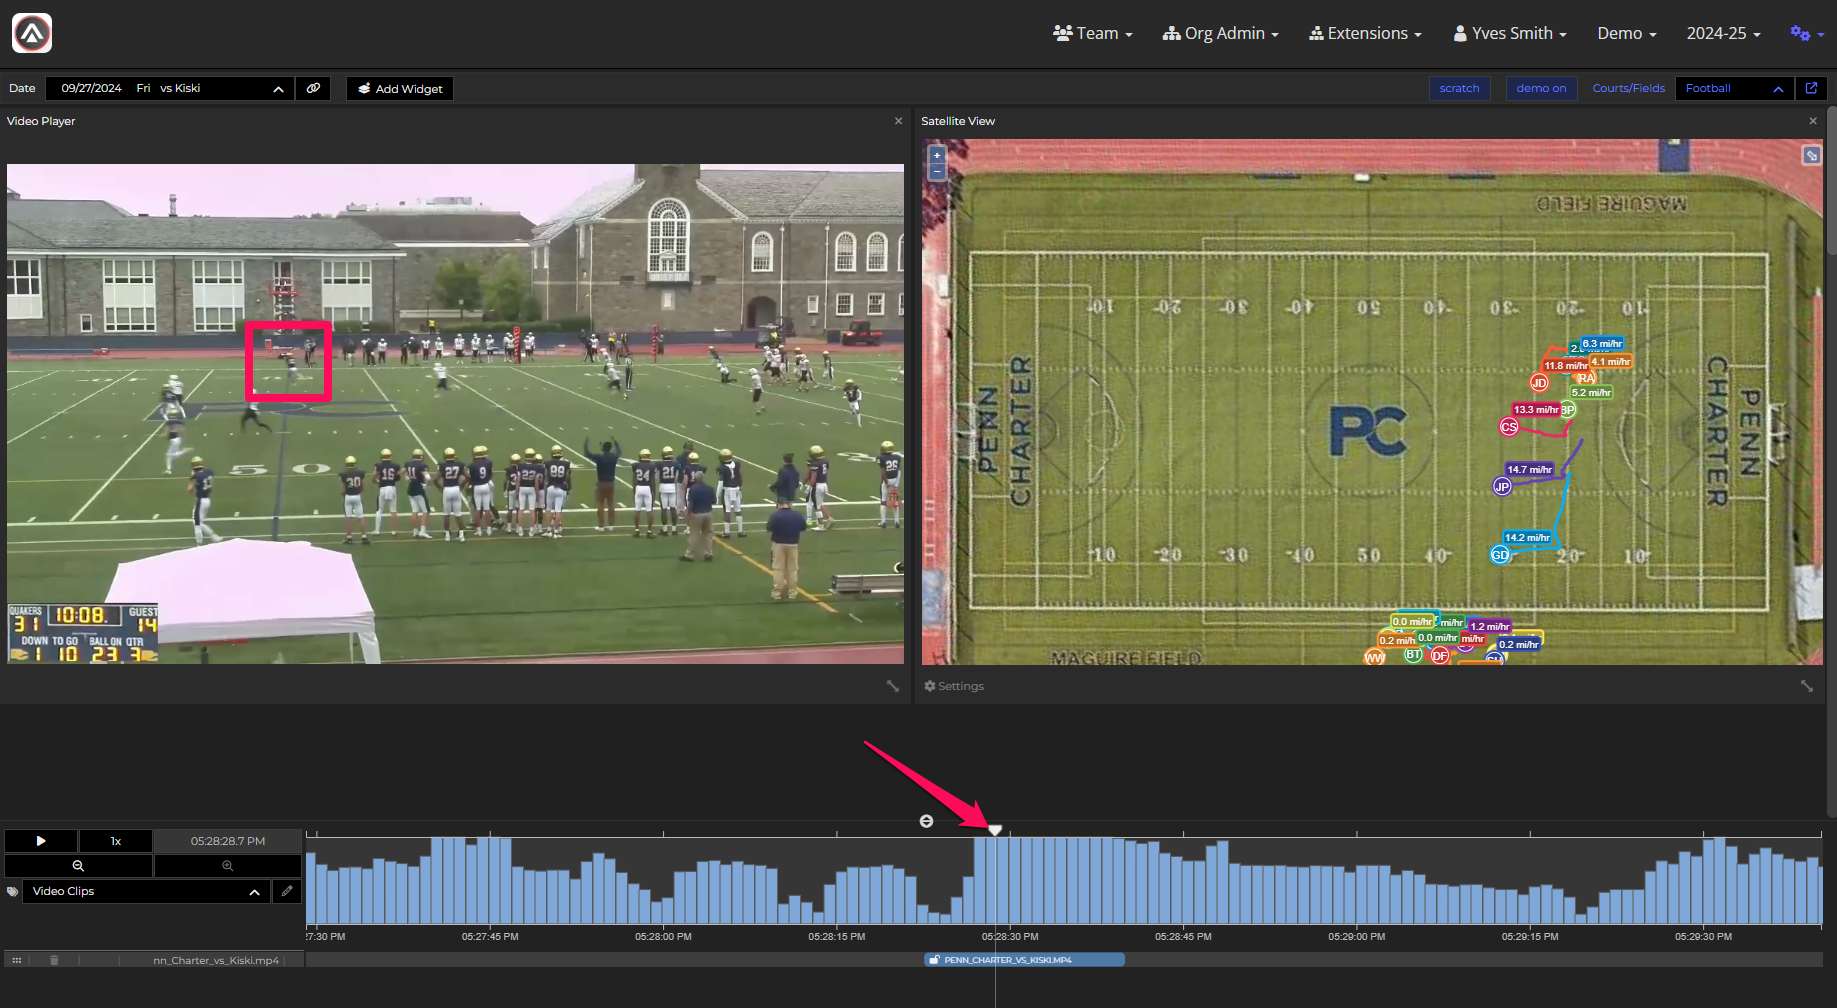Select the demo on layout button
This screenshot has width=1837, height=1008.
click(x=1541, y=88)
